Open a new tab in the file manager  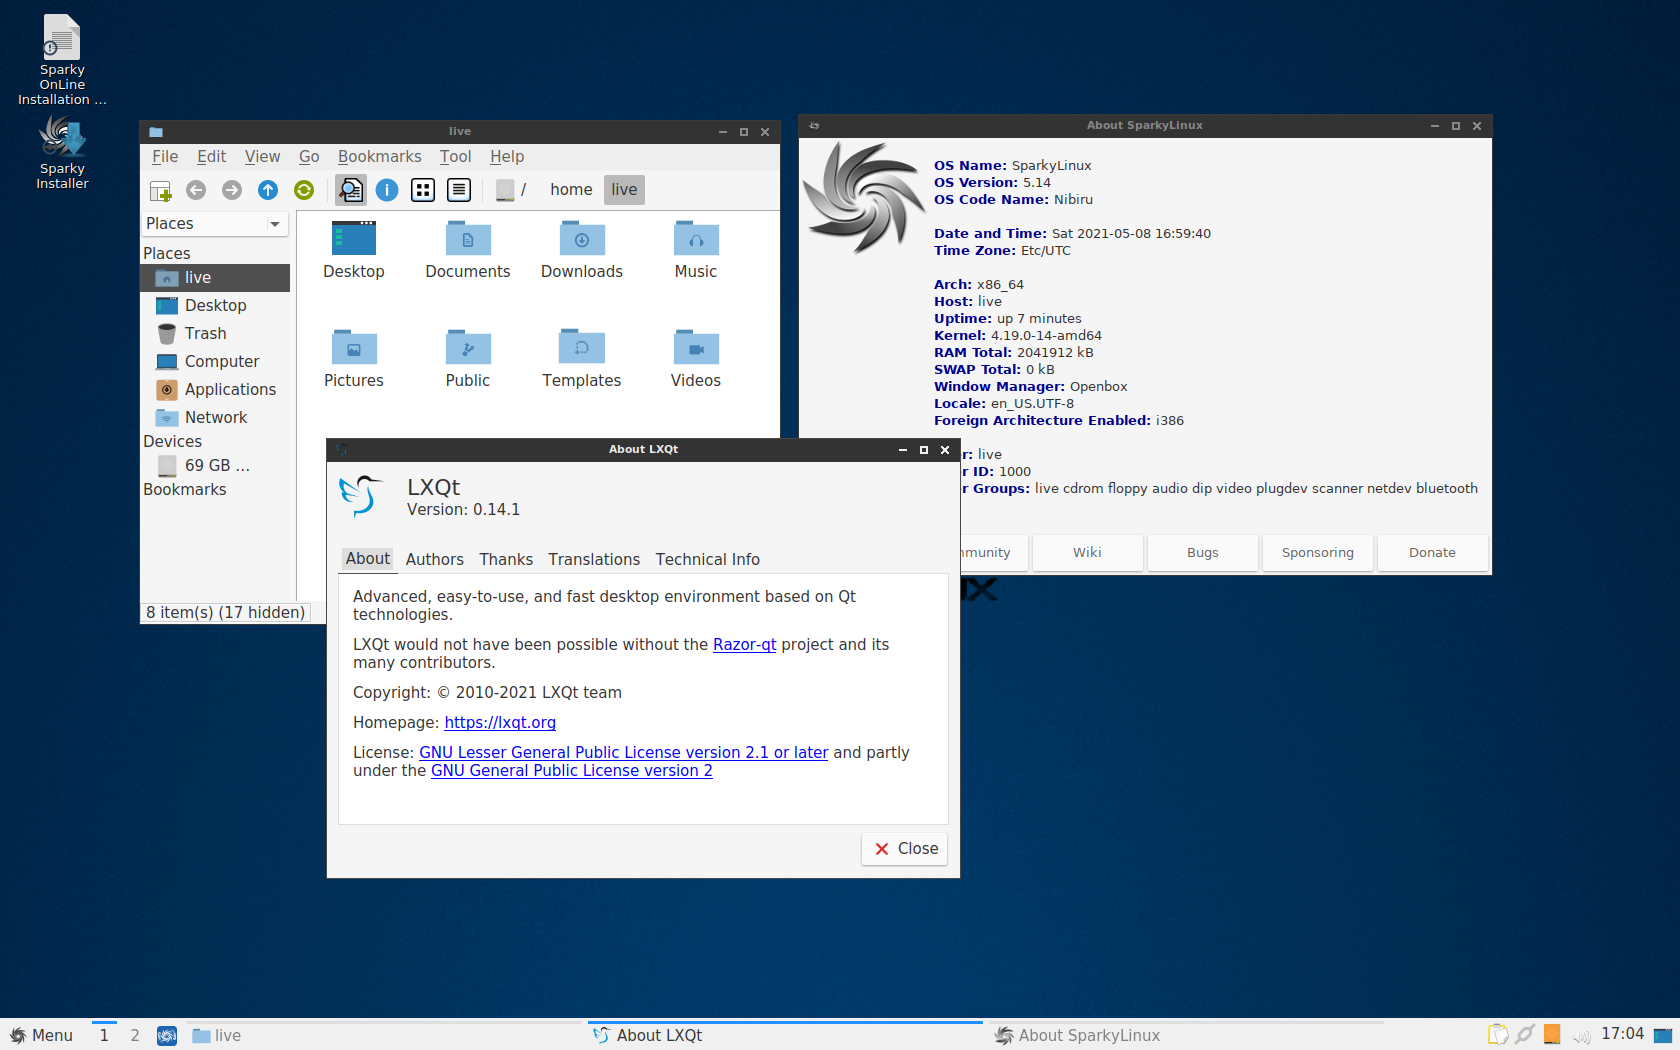point(160,190)
